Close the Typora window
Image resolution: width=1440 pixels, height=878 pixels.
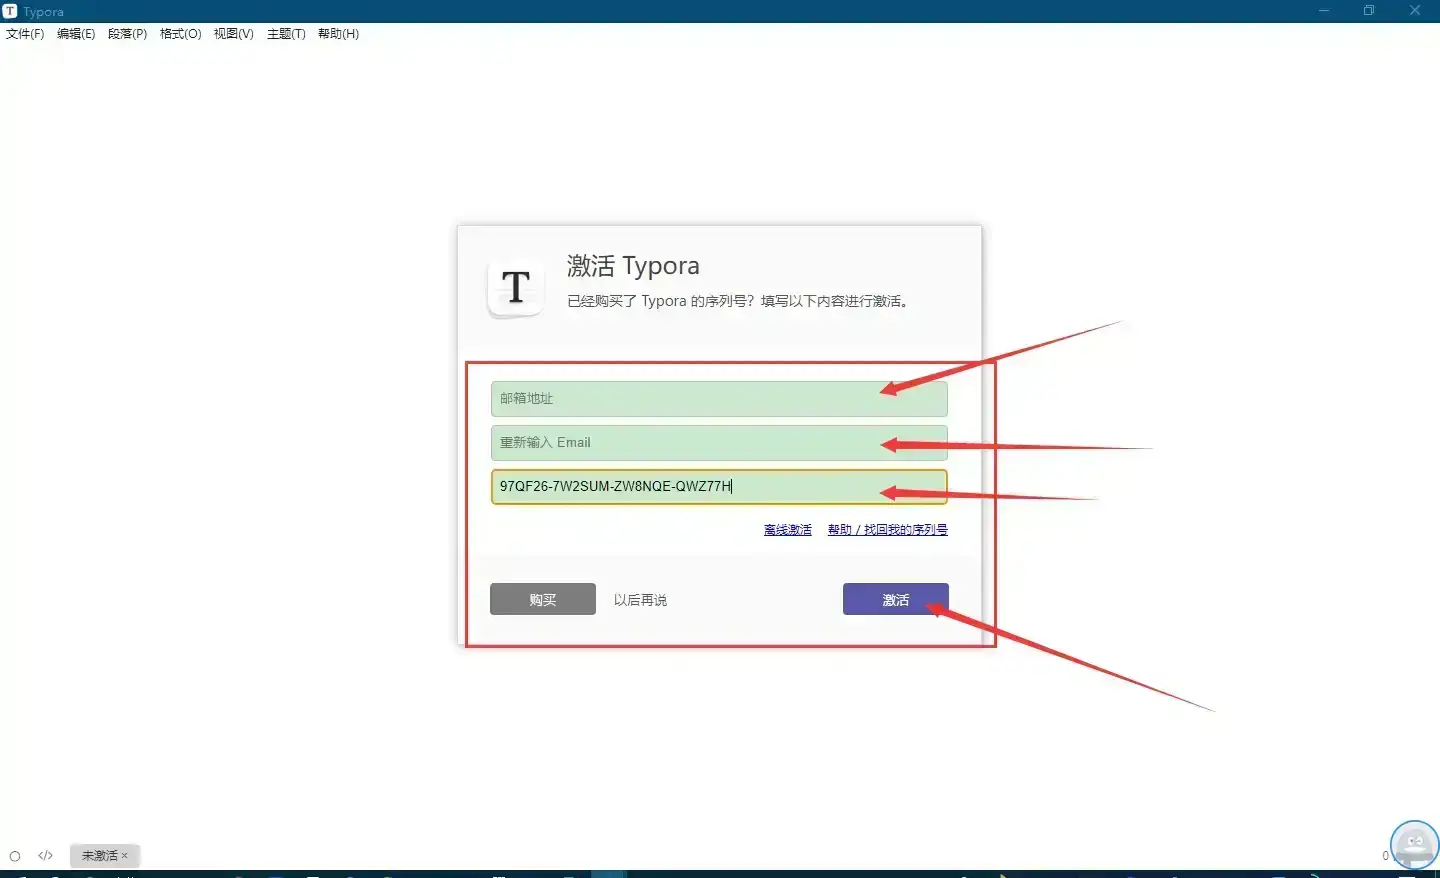1415,11
